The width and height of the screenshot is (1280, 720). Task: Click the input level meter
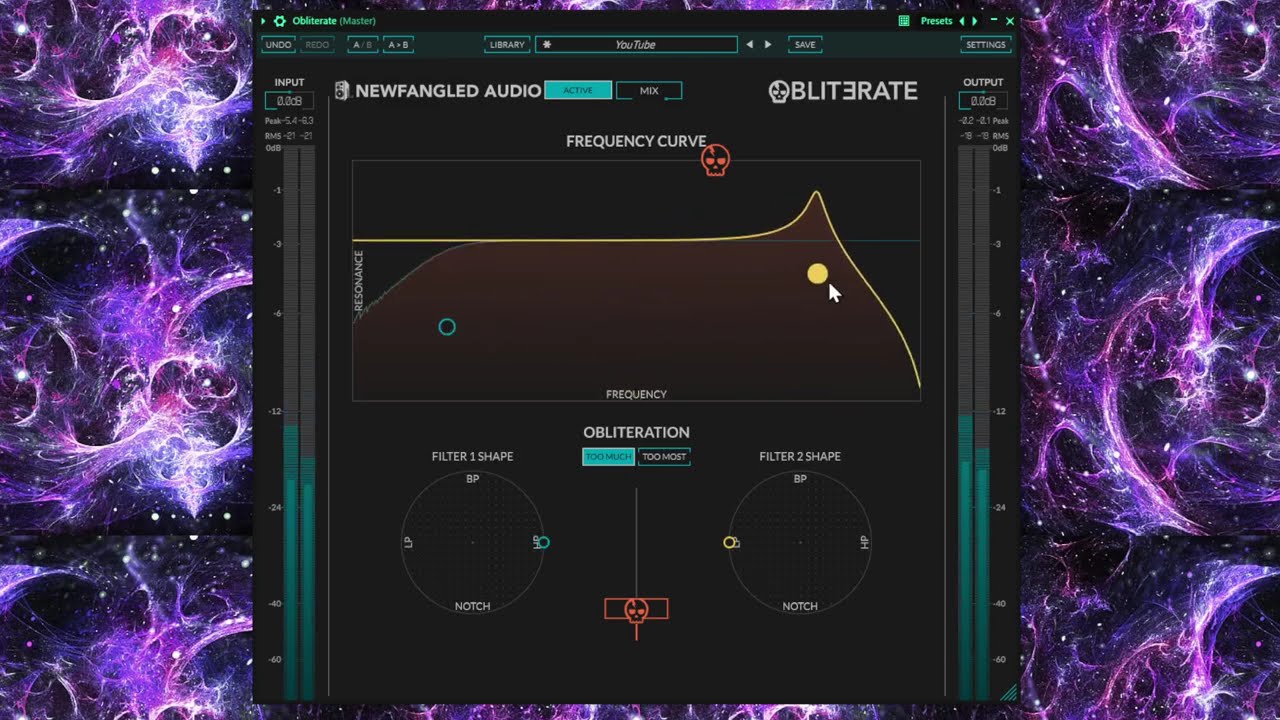tap(299, 422)
